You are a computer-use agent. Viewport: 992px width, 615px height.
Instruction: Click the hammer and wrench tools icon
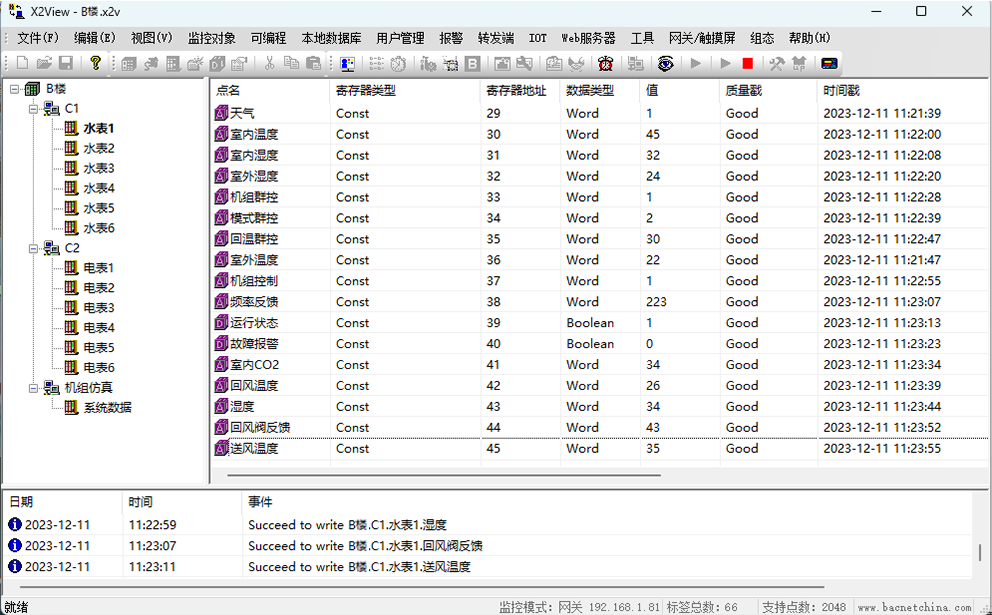(x=776, y=63)
